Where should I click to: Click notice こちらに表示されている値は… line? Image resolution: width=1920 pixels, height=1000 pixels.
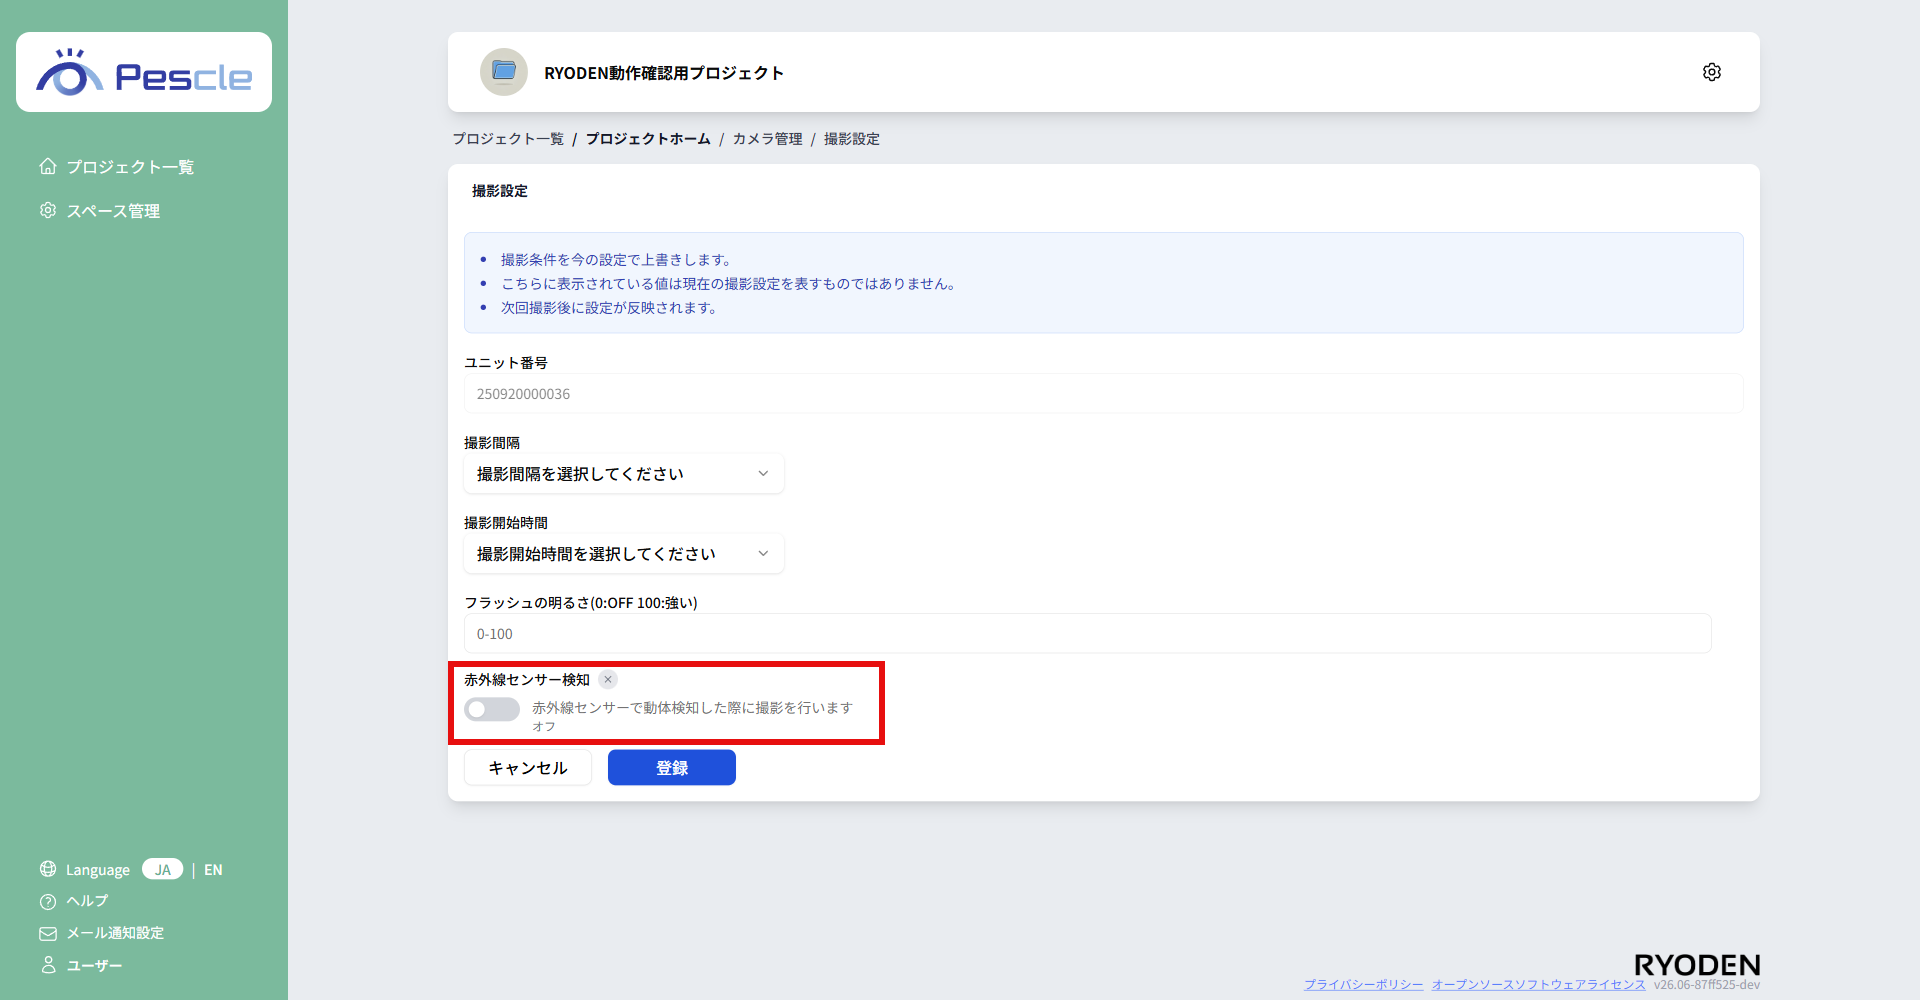point(729,284)
